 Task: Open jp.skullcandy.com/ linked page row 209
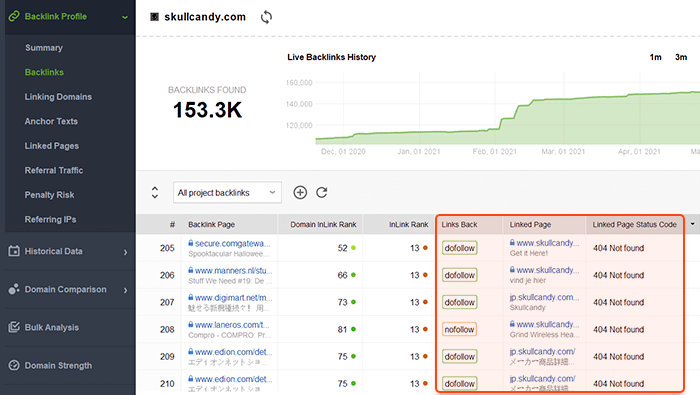542,352
